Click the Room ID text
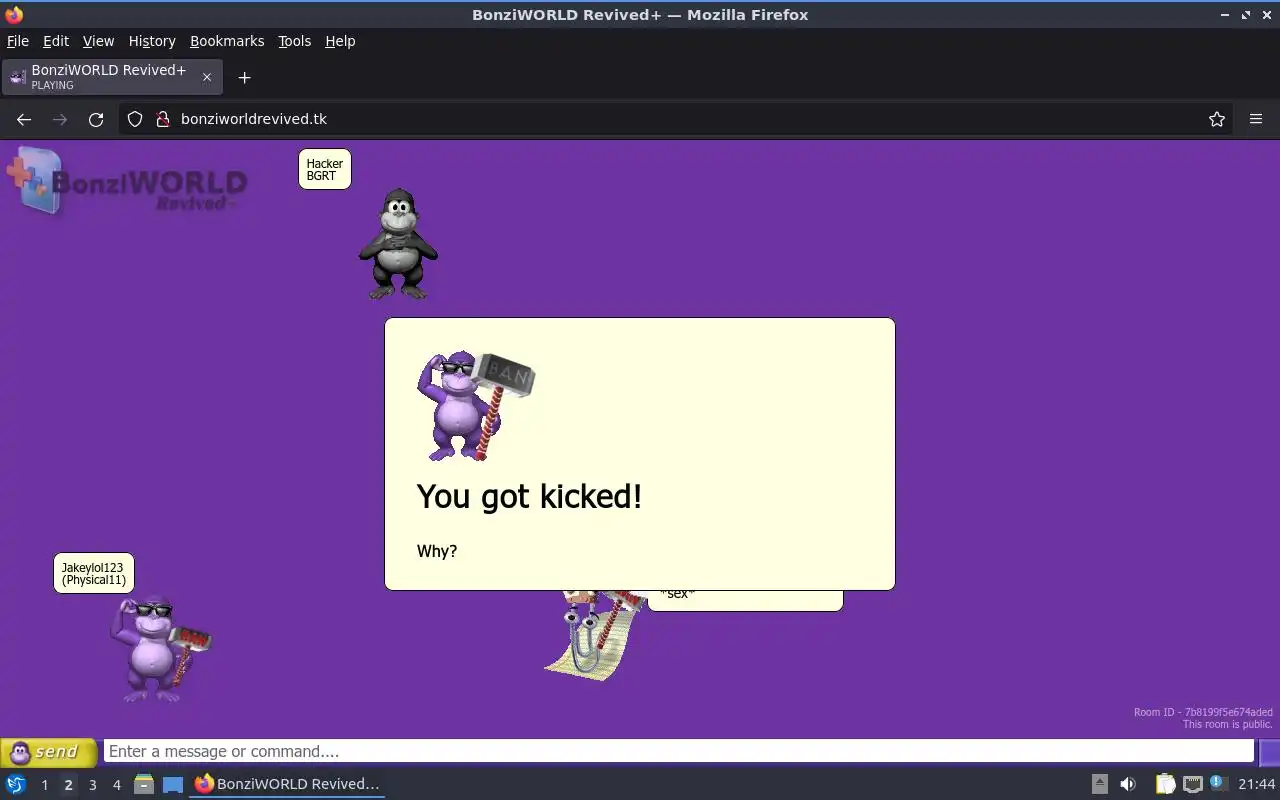The image size is (1280, 800). (x=1203, y=713)
